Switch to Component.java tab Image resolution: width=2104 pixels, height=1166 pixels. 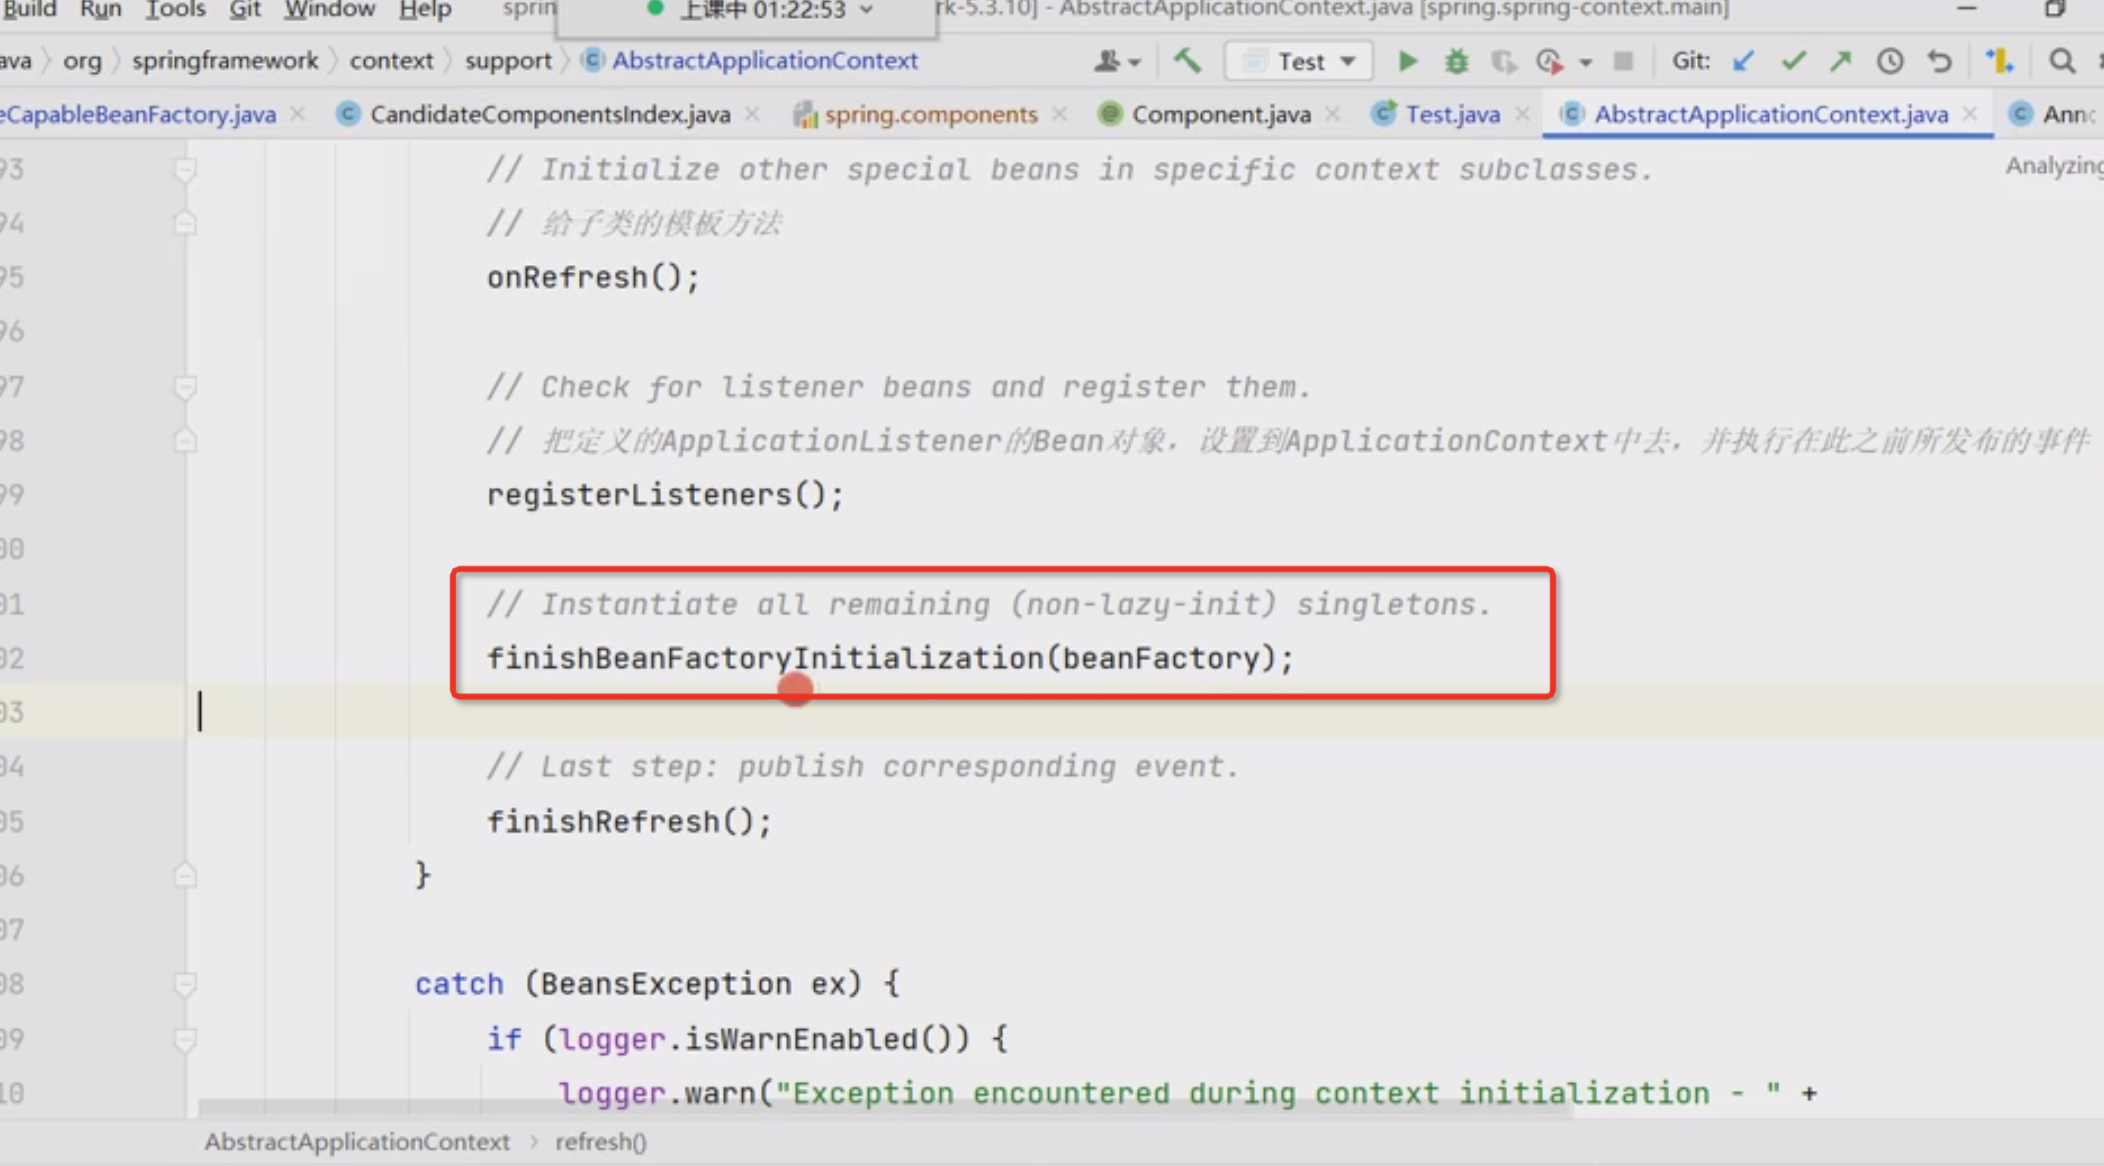click(1220, 115)
